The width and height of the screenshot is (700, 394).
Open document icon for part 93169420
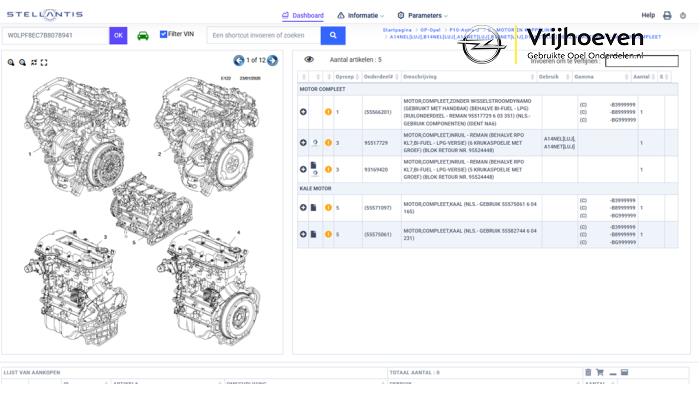(313, 165)
